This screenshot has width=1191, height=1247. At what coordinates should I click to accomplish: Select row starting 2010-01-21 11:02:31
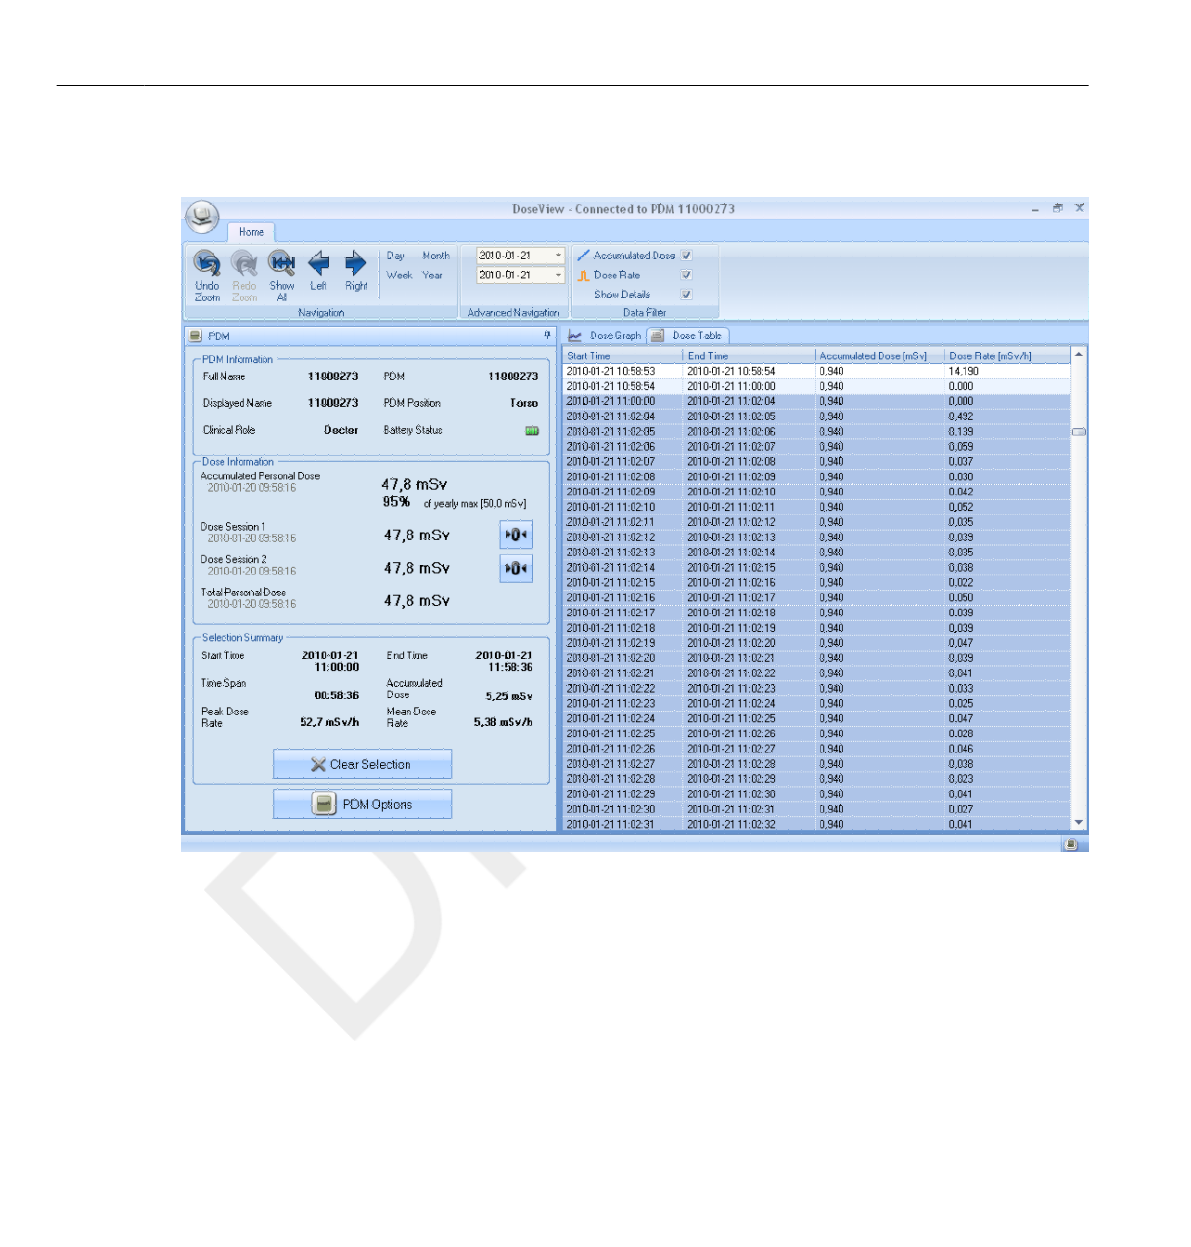click(x=816, y=824)
